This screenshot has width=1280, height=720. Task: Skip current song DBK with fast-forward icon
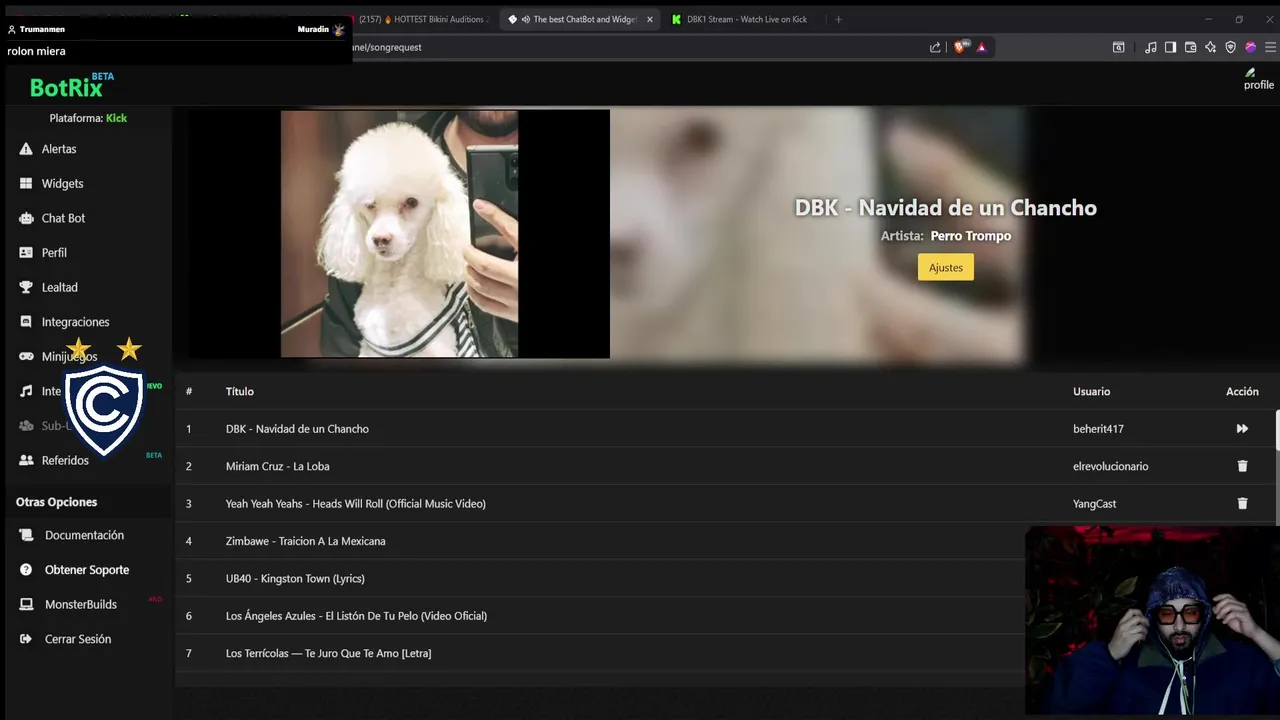click(1242, 429)
